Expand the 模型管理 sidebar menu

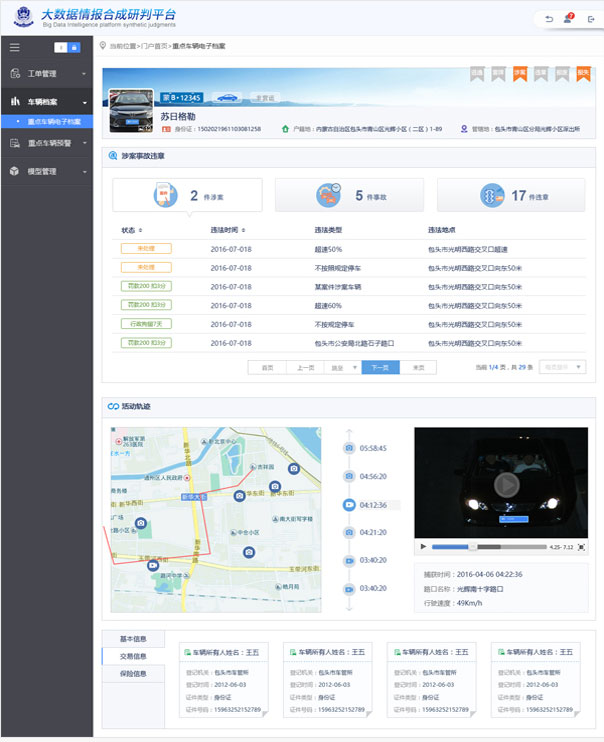point(46,171)
